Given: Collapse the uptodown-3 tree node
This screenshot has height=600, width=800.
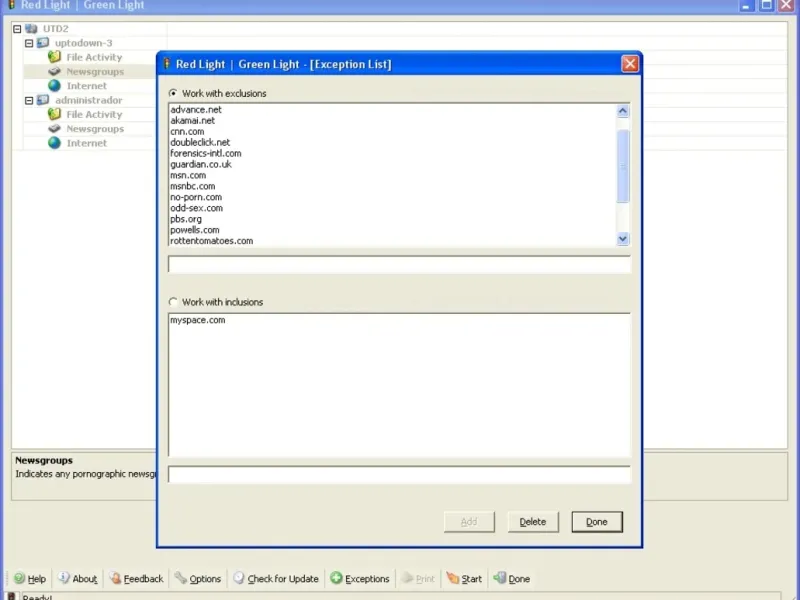Looking at the screenshot, I should pos(29,43).
